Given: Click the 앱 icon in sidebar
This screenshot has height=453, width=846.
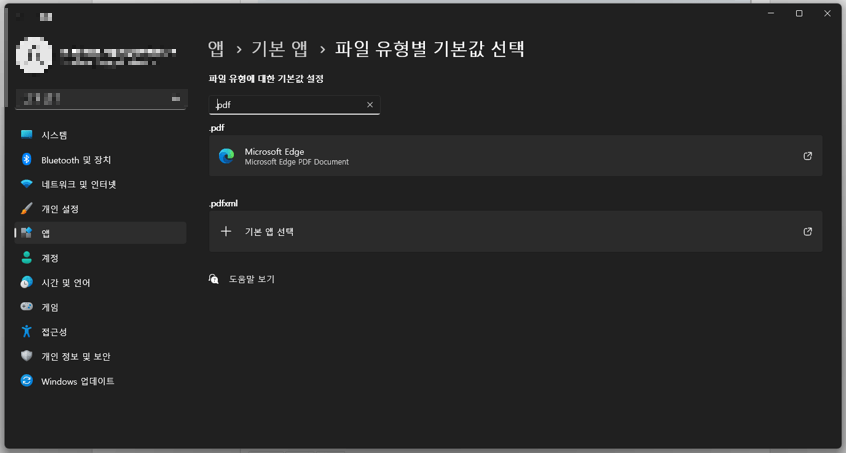Looking at the screenshot, I should tap(26, 233).
